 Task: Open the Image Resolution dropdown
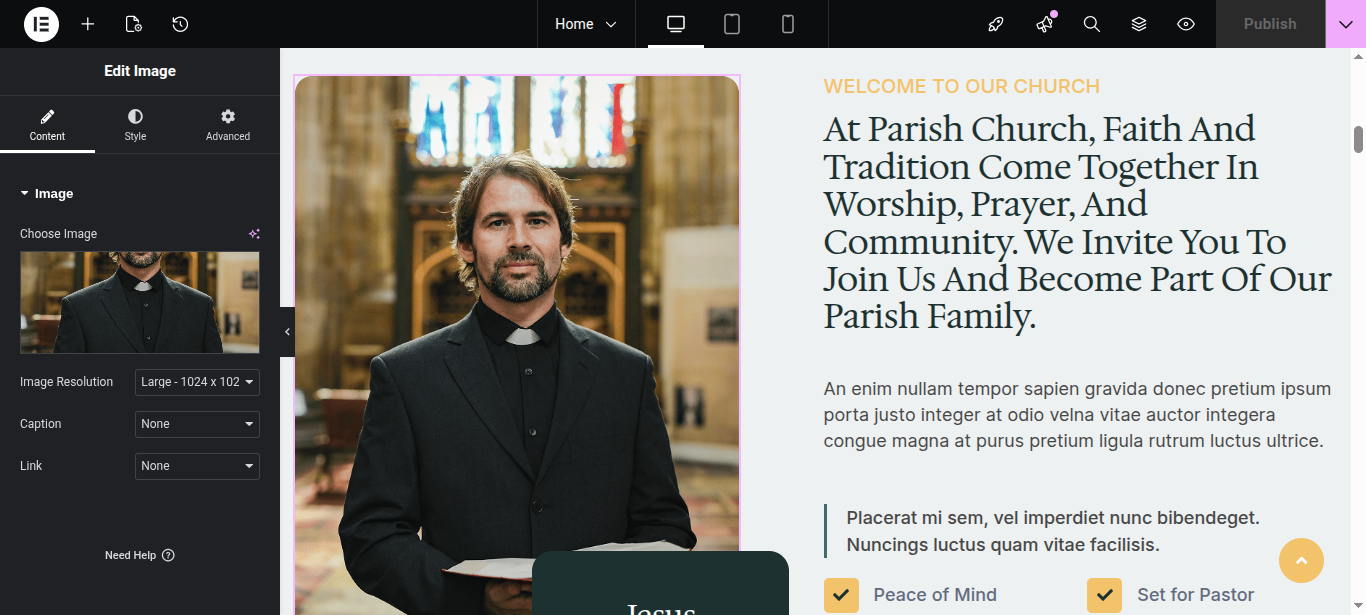click(197, 382)
